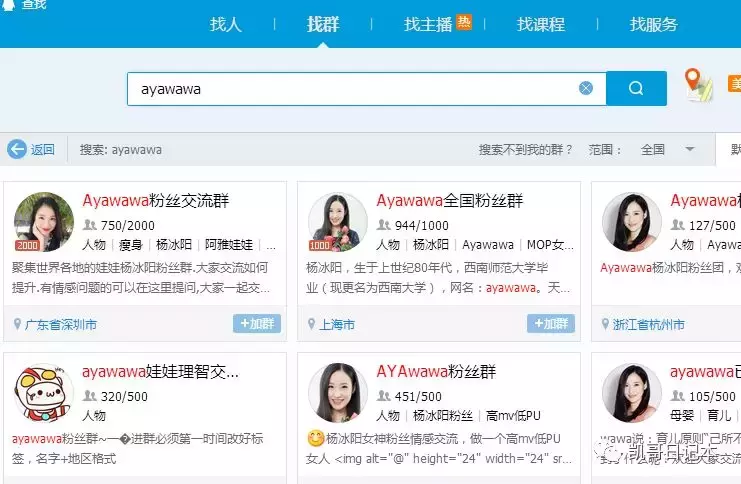Click the magnifier search button
741x484 pixels.
tap(636, 88)
